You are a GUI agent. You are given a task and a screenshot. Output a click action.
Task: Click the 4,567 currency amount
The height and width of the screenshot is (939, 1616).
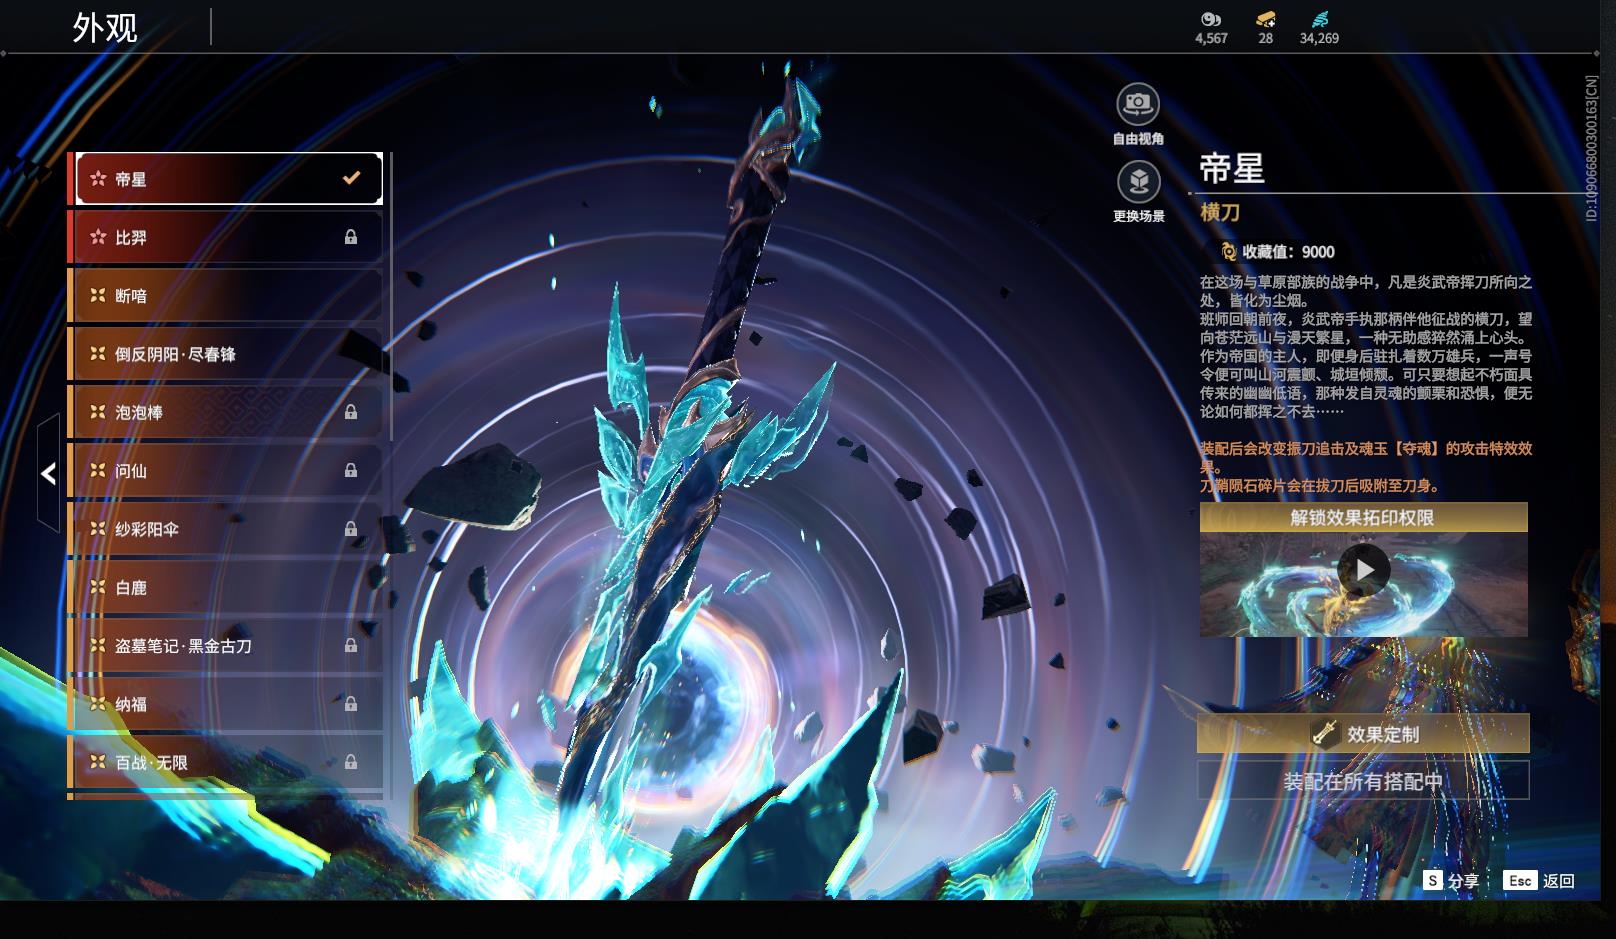(x=1211, y=38)
